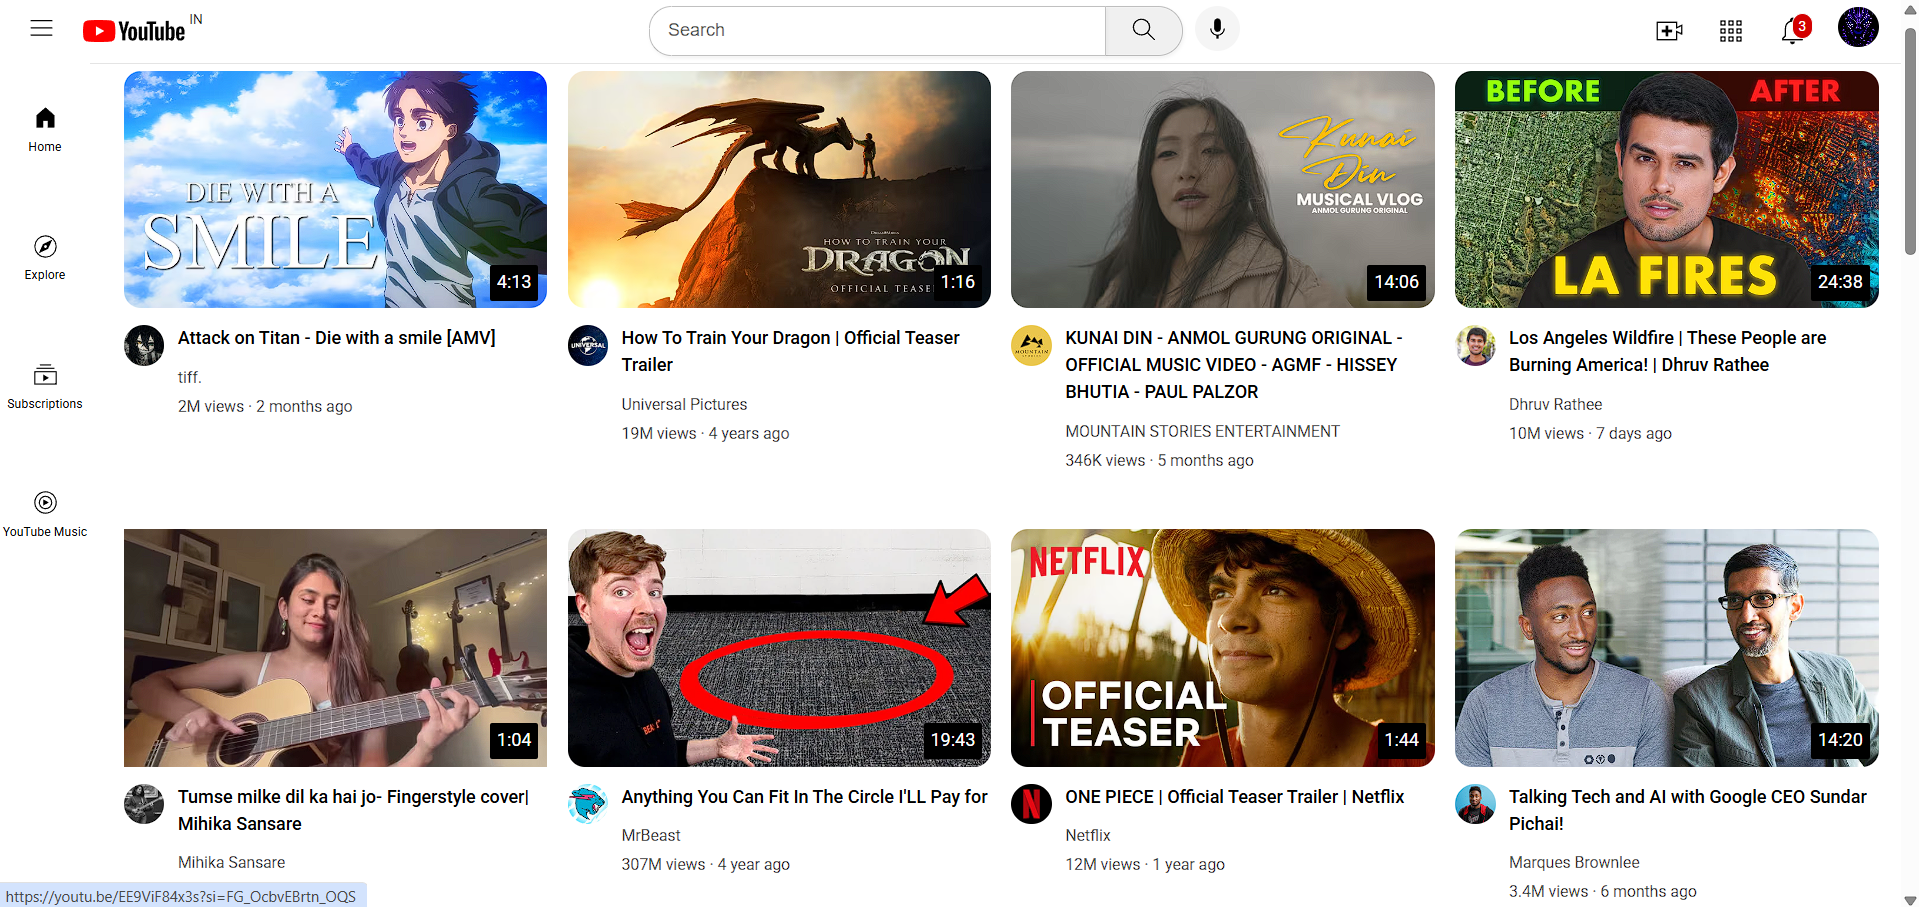This screenshot has height=907, width=1919.
Task: Open notifications bell with 3 alerts
Action: [1794, 30]
